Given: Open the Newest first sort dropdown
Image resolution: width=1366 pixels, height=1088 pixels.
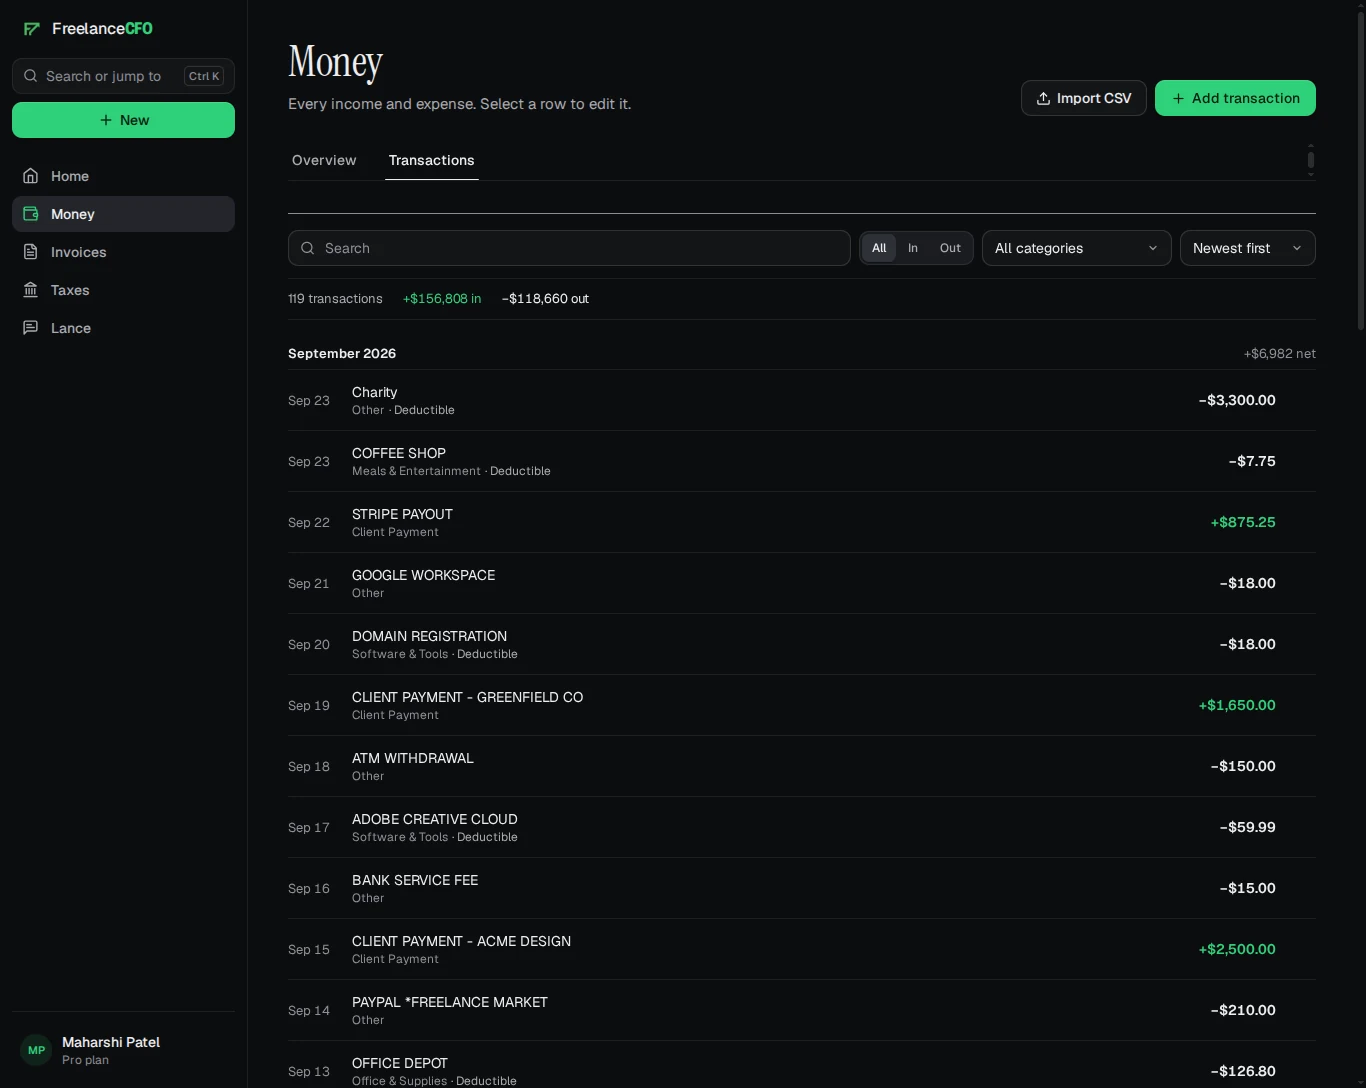Looking at the screenshot, I should pyautogui.click(x=1248, y=248).
